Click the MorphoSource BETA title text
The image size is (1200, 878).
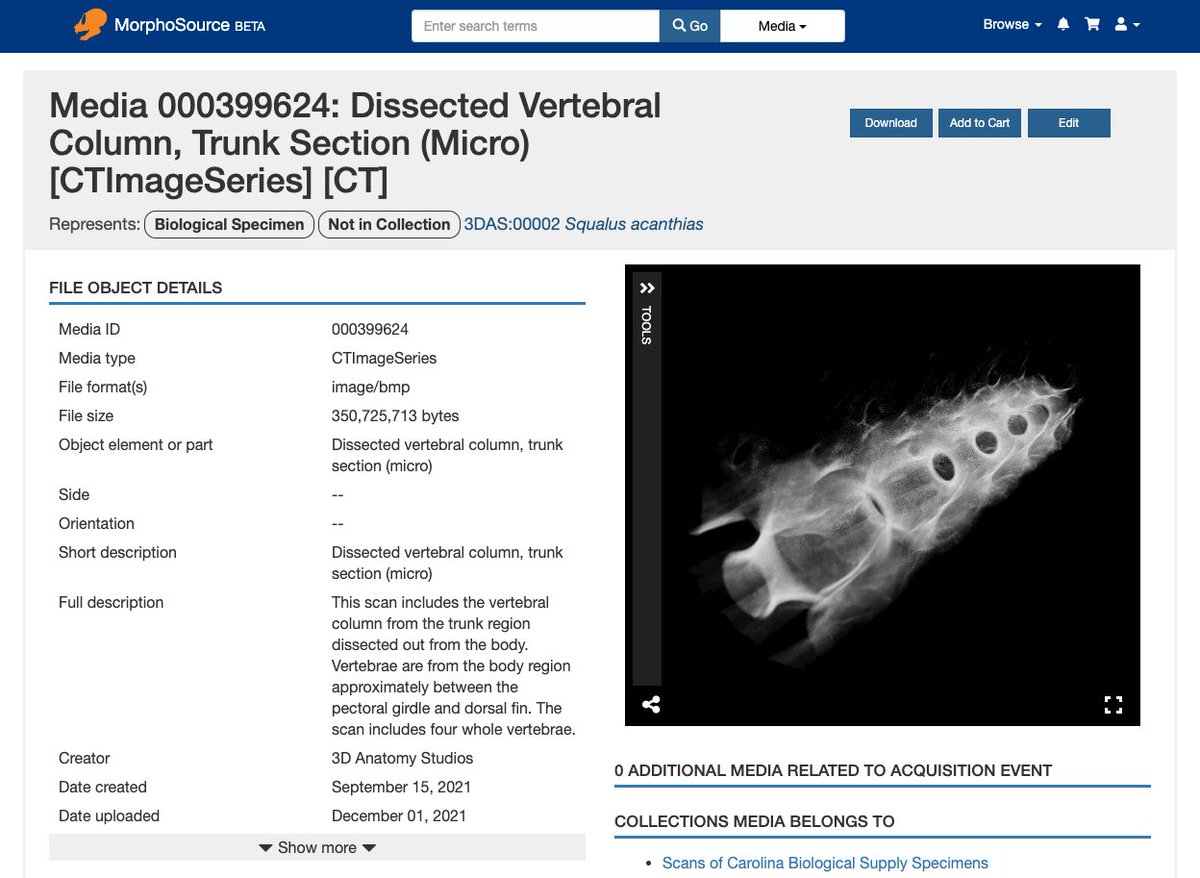(x=188, y=25)
